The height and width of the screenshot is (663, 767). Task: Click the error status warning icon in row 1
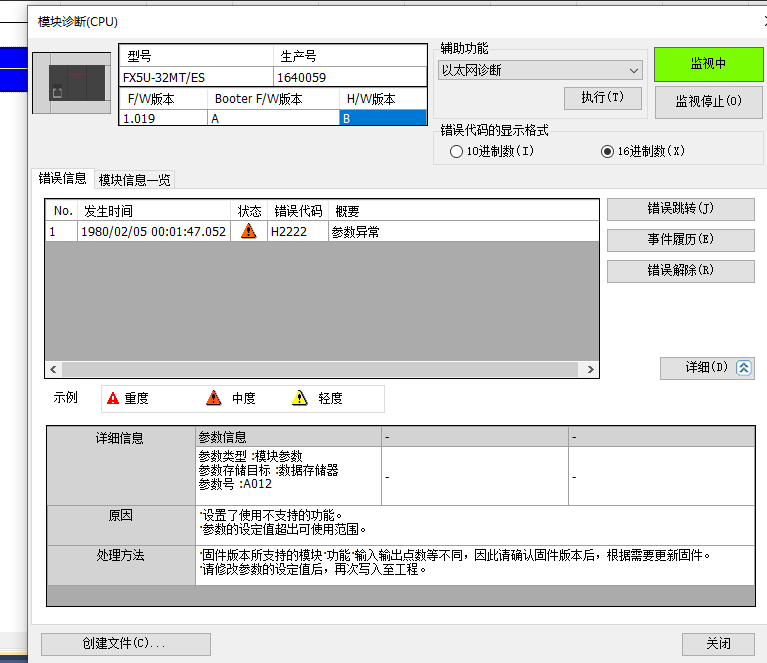click(249, 232)
